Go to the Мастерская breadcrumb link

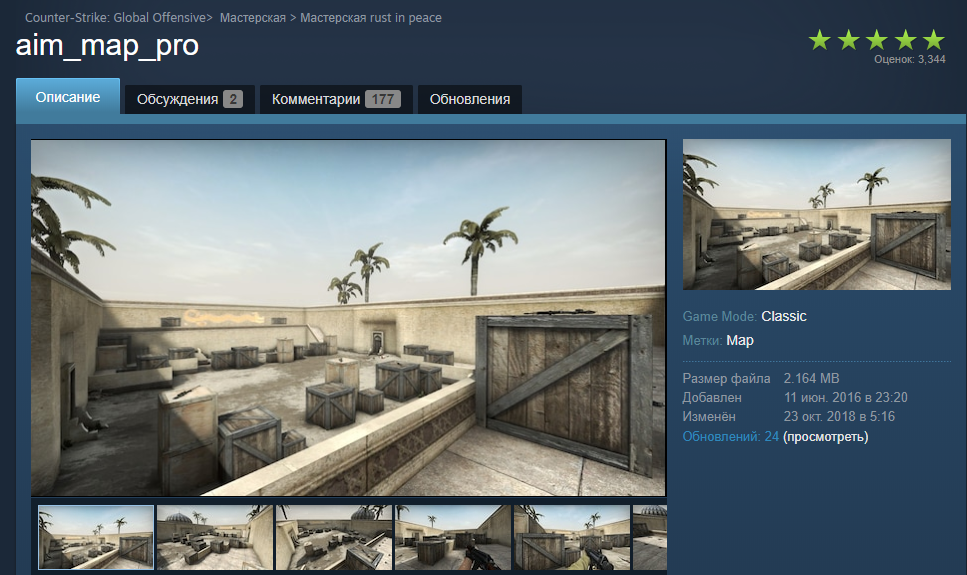(253, 18)
